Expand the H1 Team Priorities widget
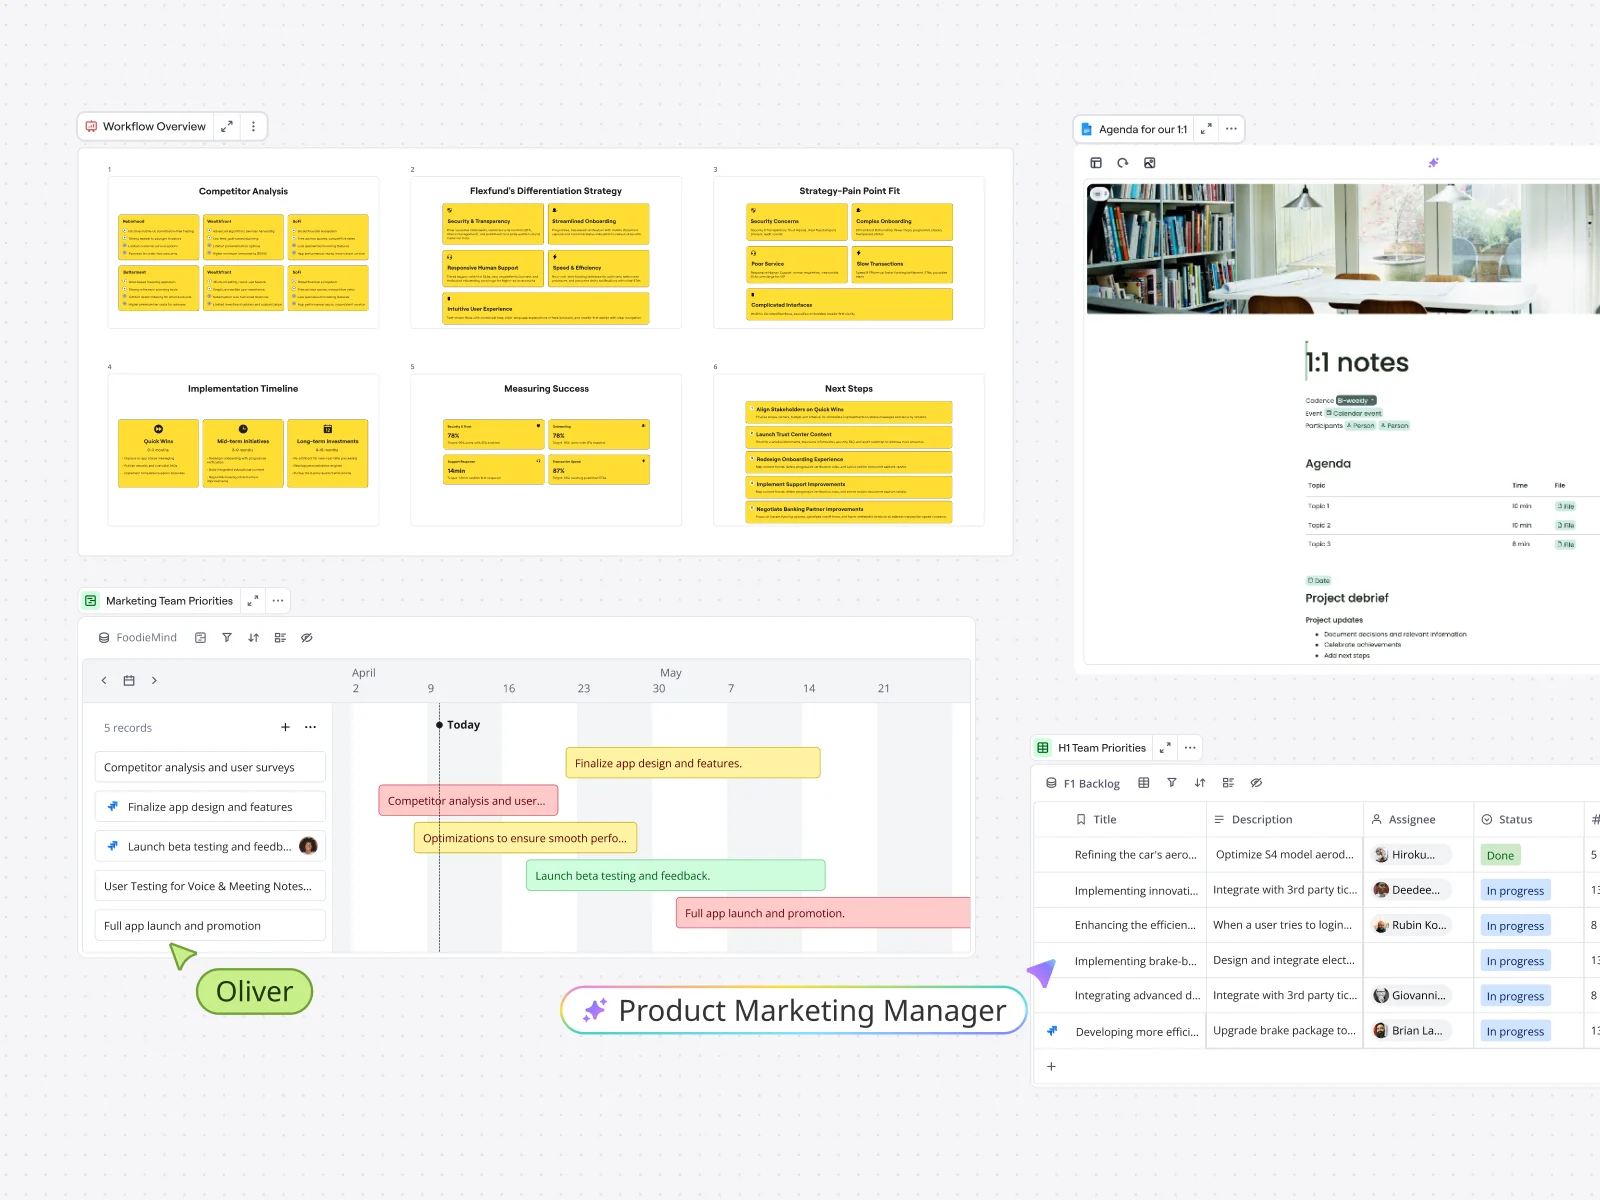1600x1200 pixels. click(x=1165, y=748)
